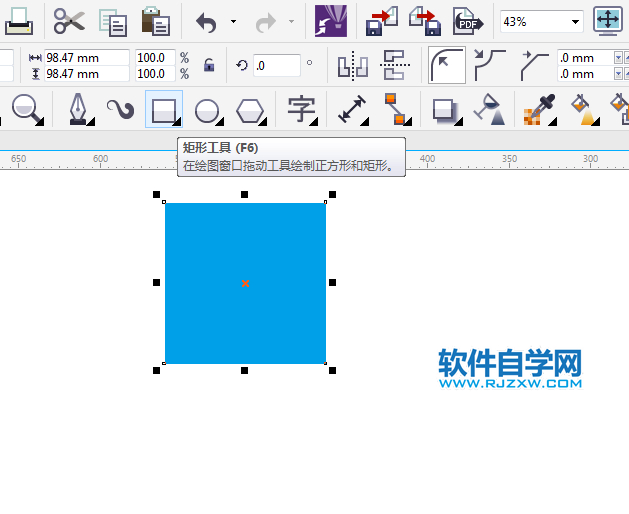
Task: Select the scalloped corner option
Action: 489,65
